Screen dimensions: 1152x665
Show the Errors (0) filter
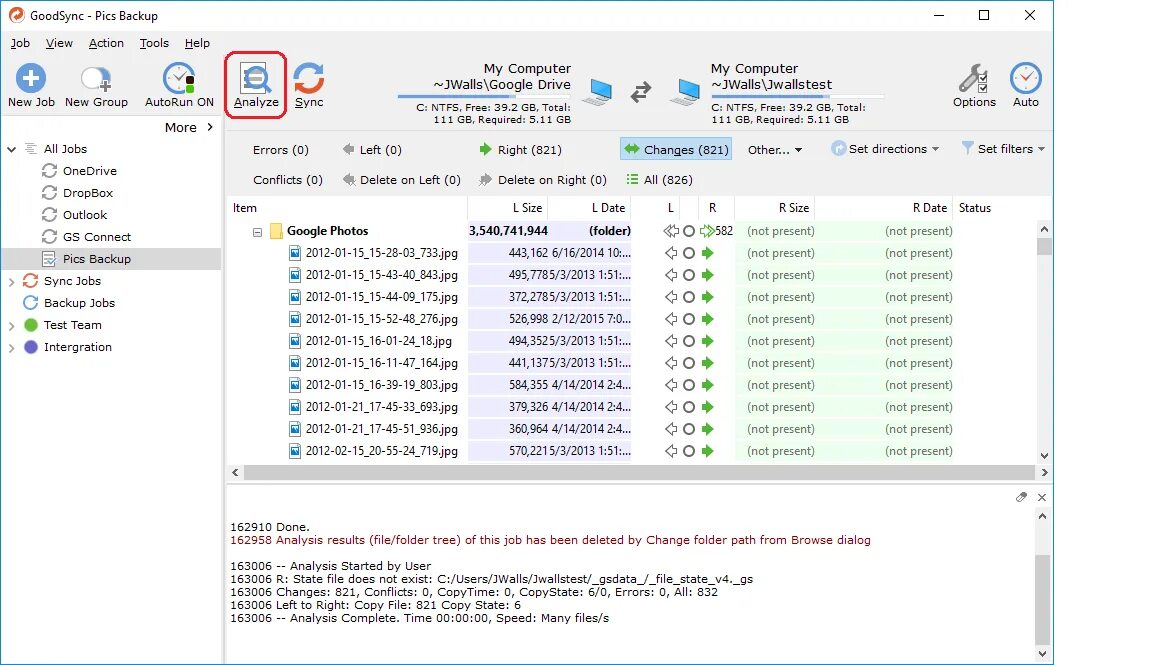click(x=281, y=150)
